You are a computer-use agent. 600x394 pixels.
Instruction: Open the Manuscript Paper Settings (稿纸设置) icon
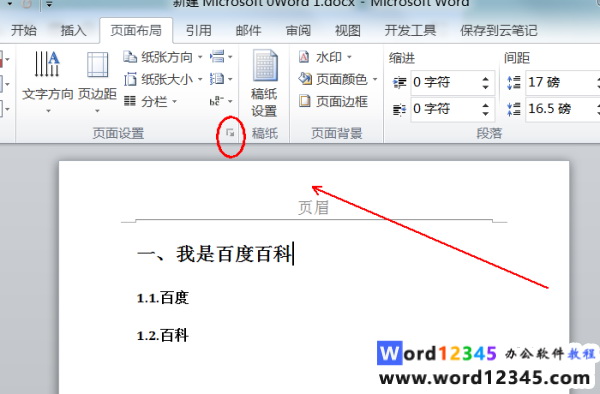pos(264,83)
